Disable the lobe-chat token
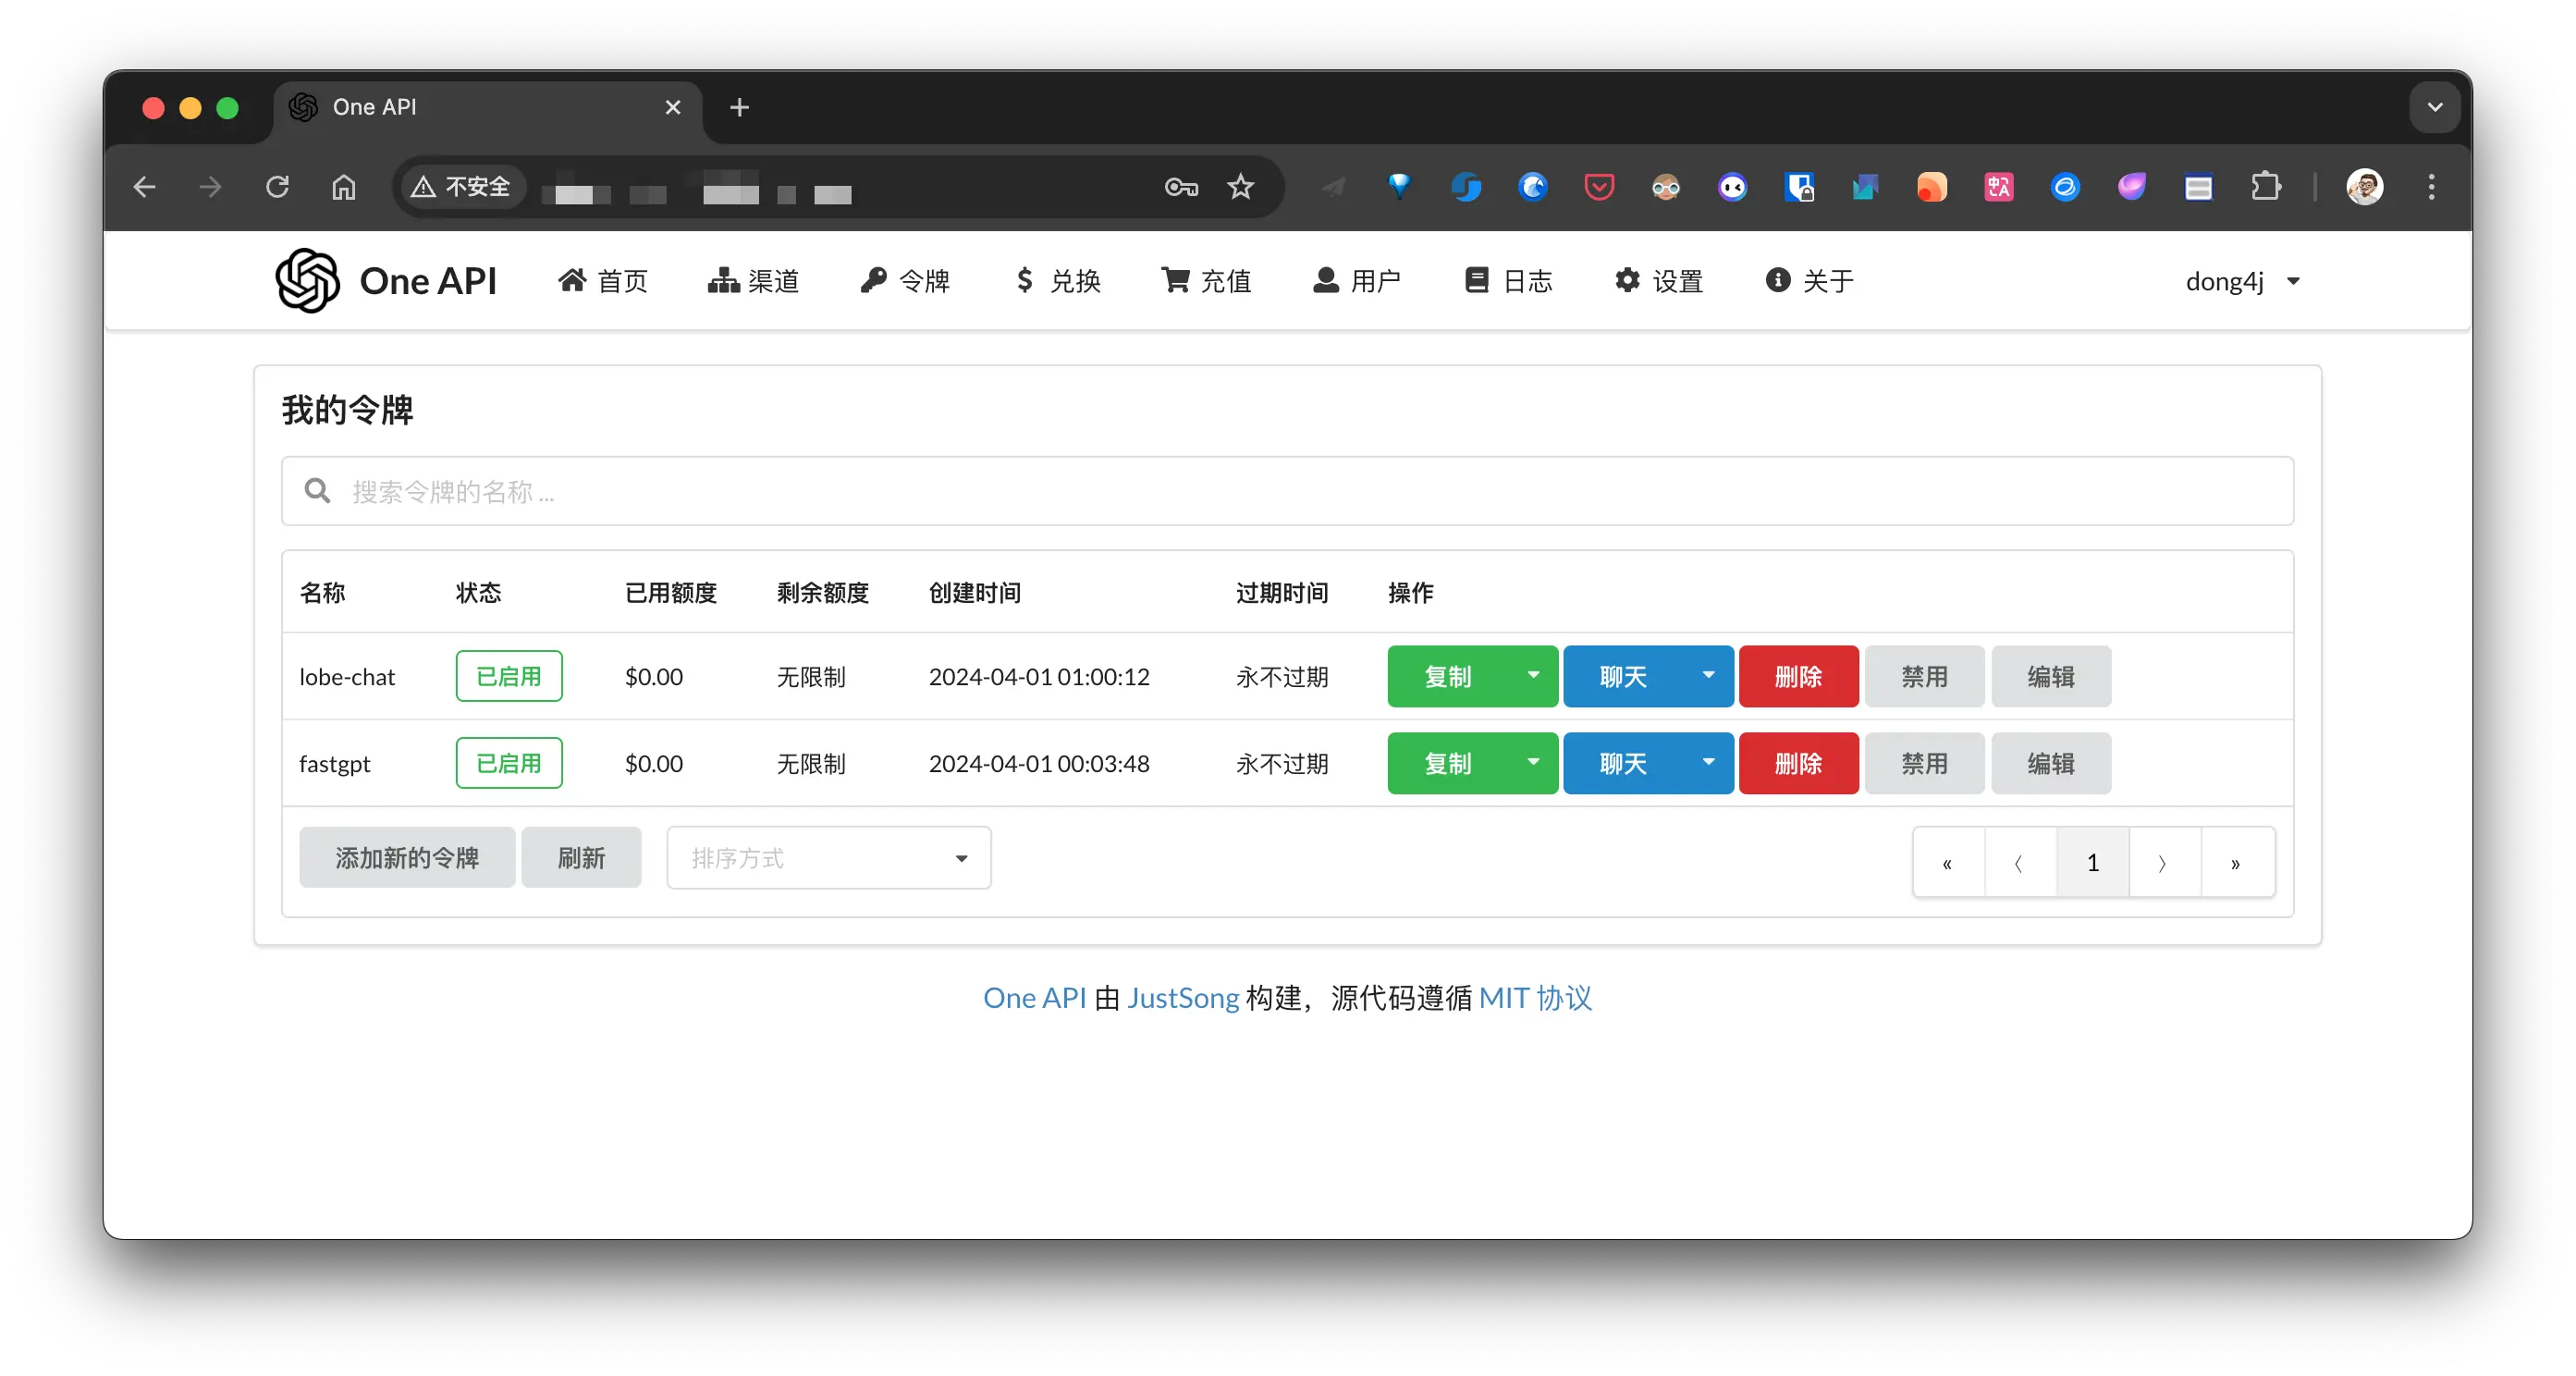The image size is (2576, 1376). 1924,677
